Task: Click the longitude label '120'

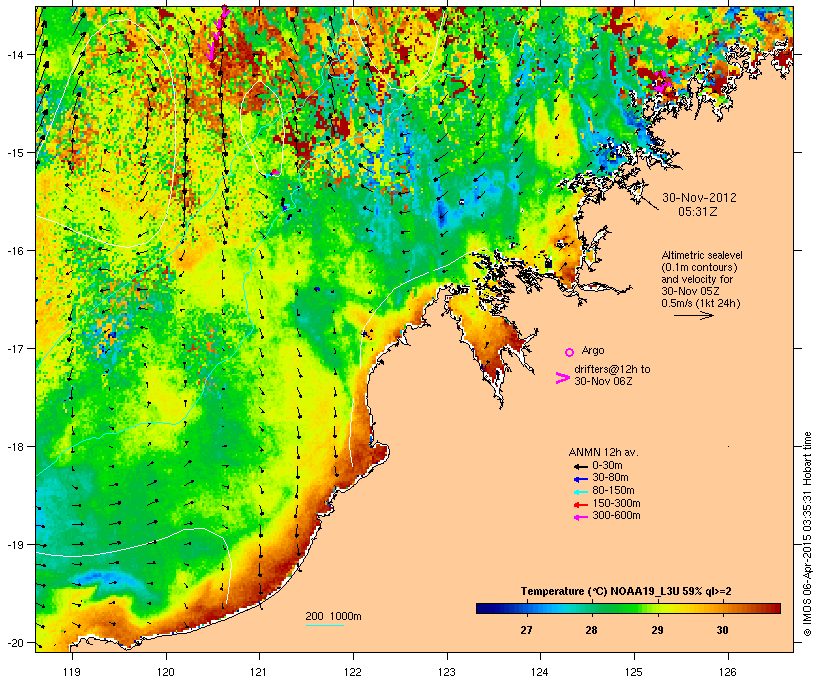Action: 166,672
